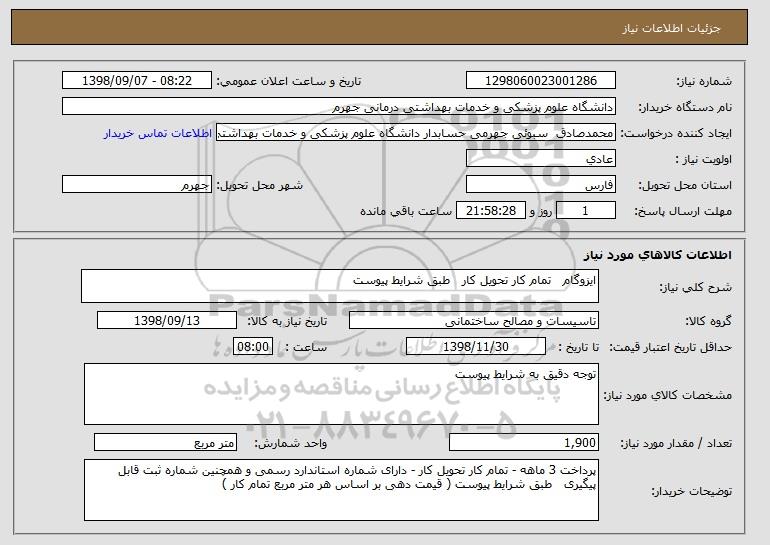Click the روز و text beside the days field

(541, 211)
